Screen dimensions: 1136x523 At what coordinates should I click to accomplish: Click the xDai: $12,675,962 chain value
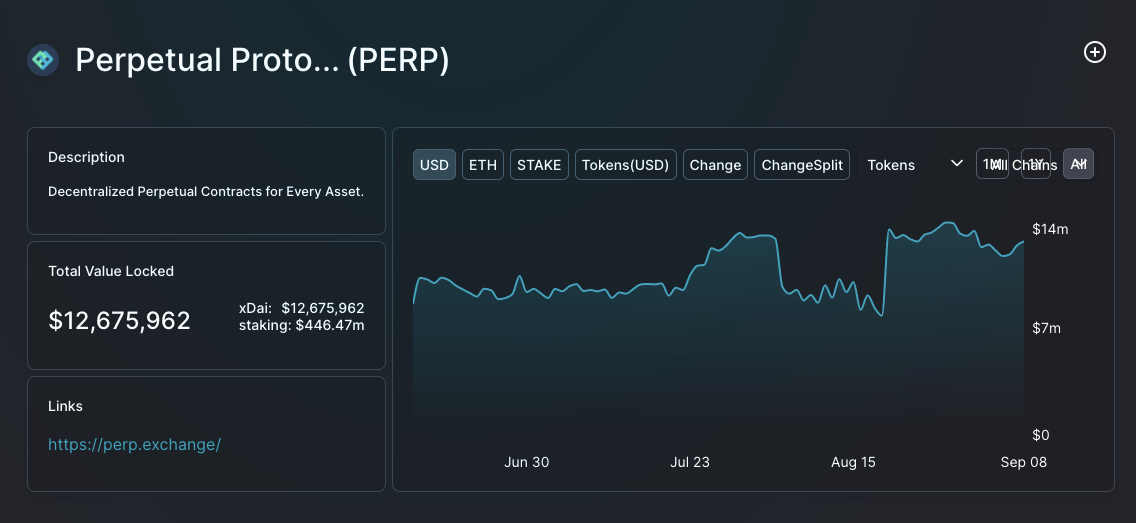pyautogui.click(x=301, y=308)
